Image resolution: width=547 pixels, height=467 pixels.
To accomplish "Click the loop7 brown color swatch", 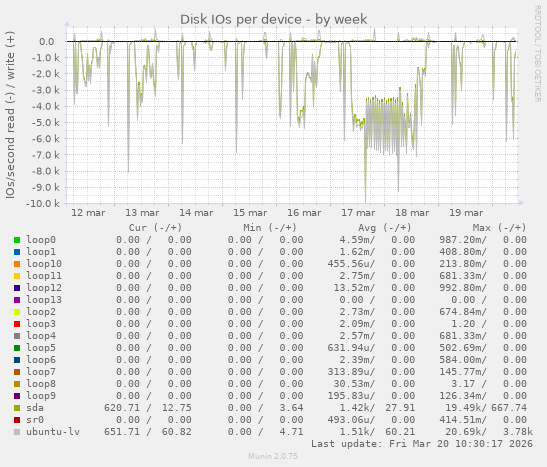I will pos(17,372).
